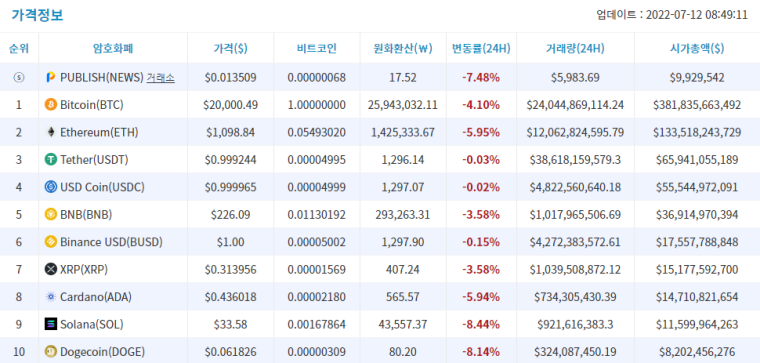Click the XRP black icon
The image size is (760, 363).
click(x=50, y=269)
